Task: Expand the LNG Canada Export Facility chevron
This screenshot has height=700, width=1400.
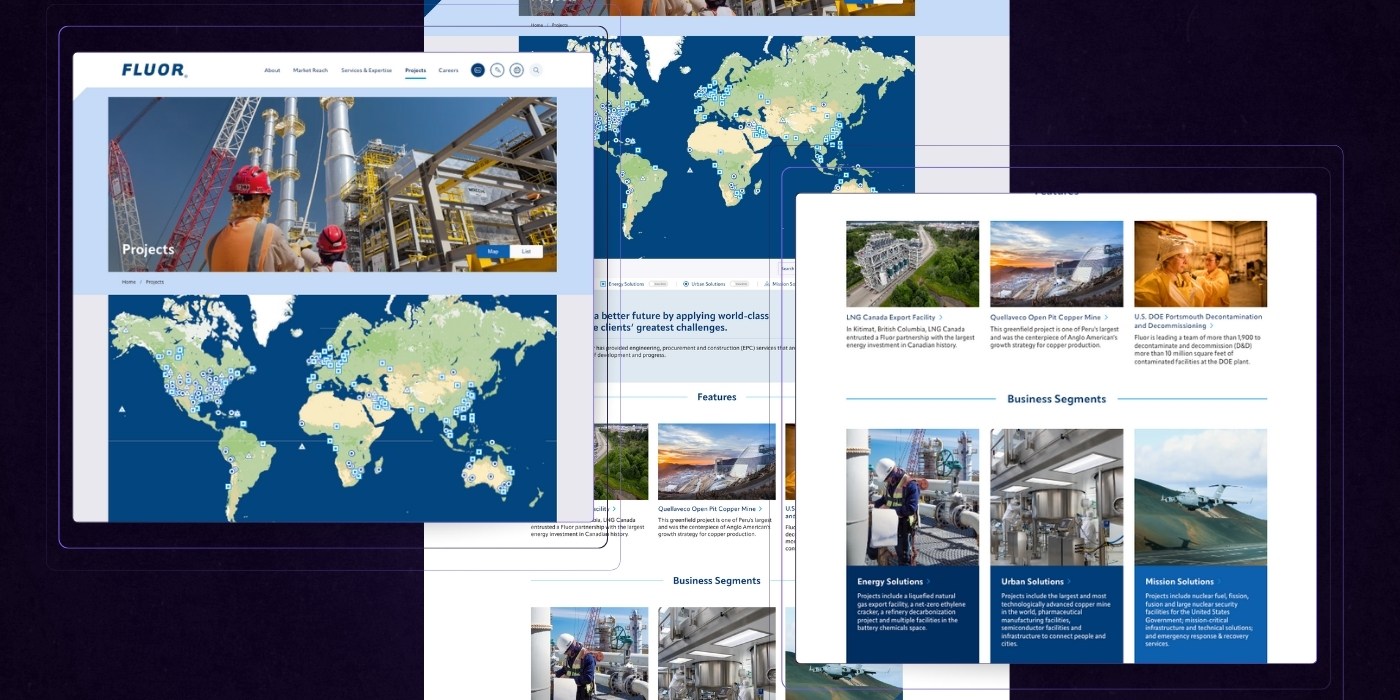Action: pos(940,318)
